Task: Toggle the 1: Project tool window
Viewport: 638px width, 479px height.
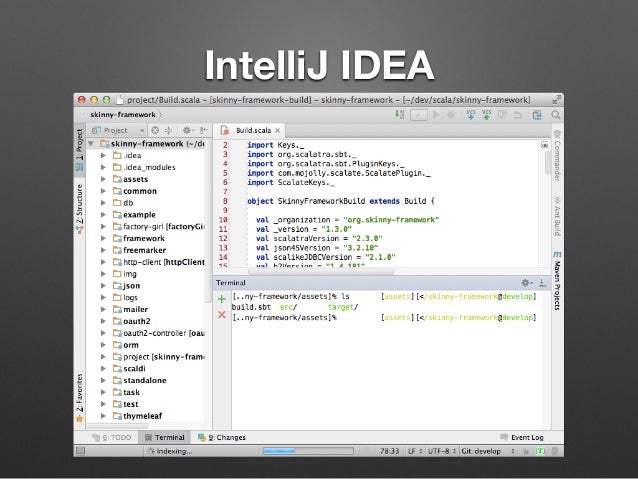Action: click(x=80, y=150)
